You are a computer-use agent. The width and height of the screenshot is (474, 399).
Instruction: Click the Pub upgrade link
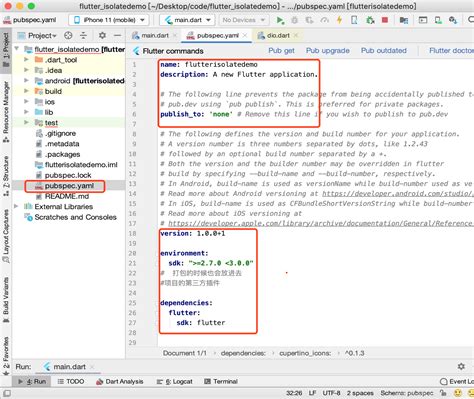[328, 51]
